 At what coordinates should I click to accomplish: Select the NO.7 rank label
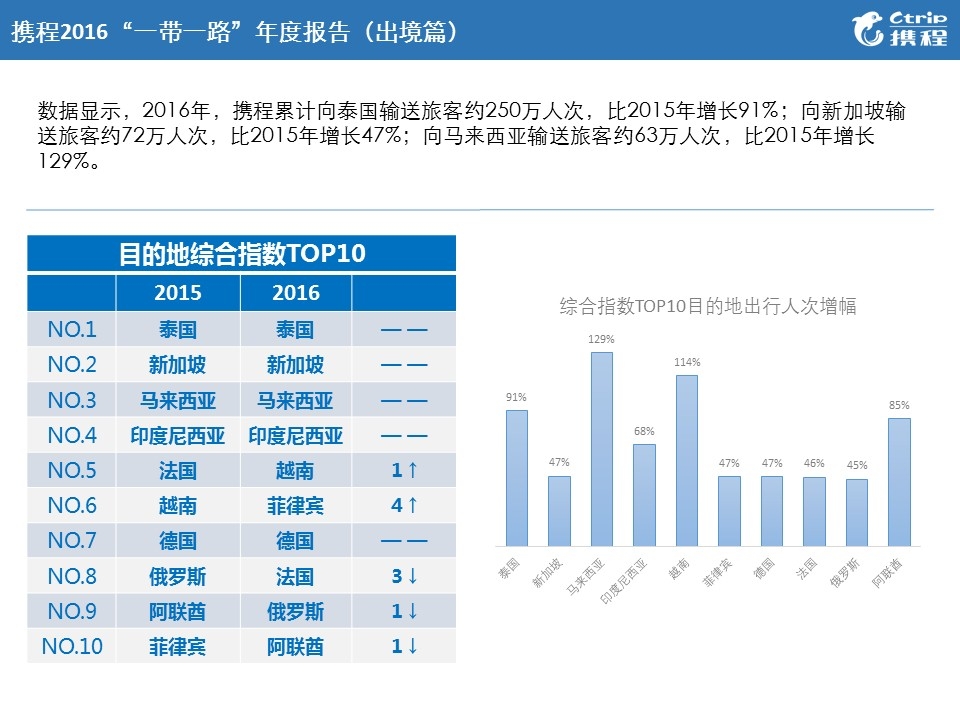(x=72, y=541)
